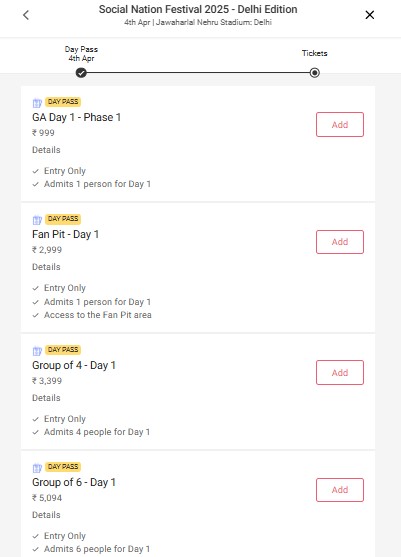This screenshot has width=401, height=557.
Task: Click the ticket icon above Fan Pit - Day 1
Action: (x=37, y=220)
